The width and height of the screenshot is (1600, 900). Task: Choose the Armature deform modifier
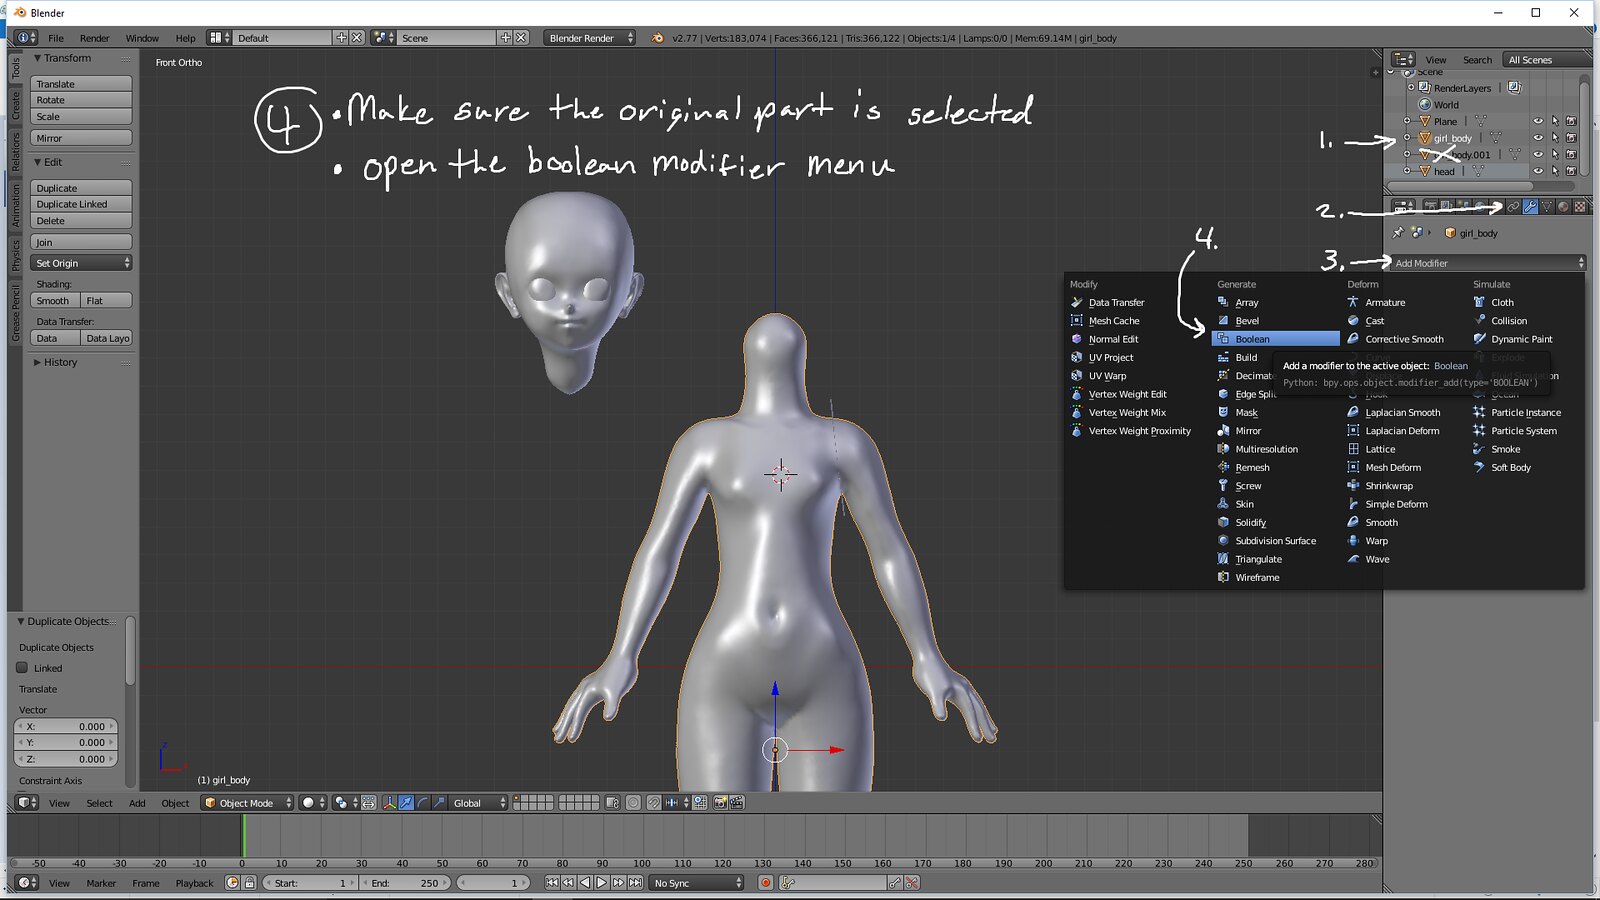click(x=1385, y=302)
